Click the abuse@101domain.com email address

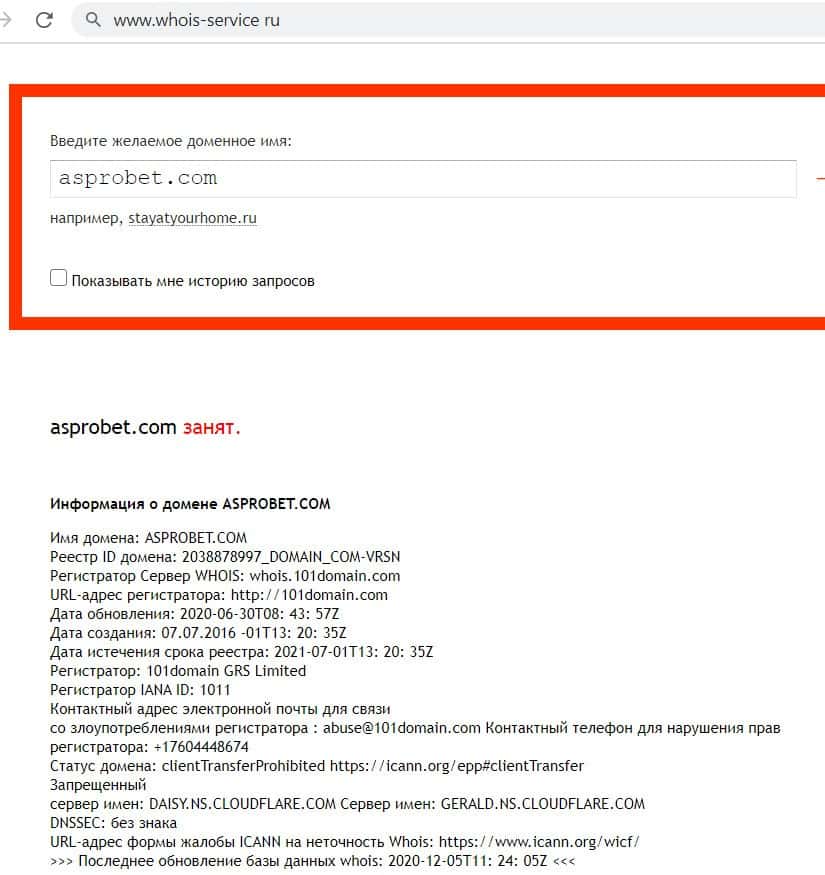click(401, 728)
